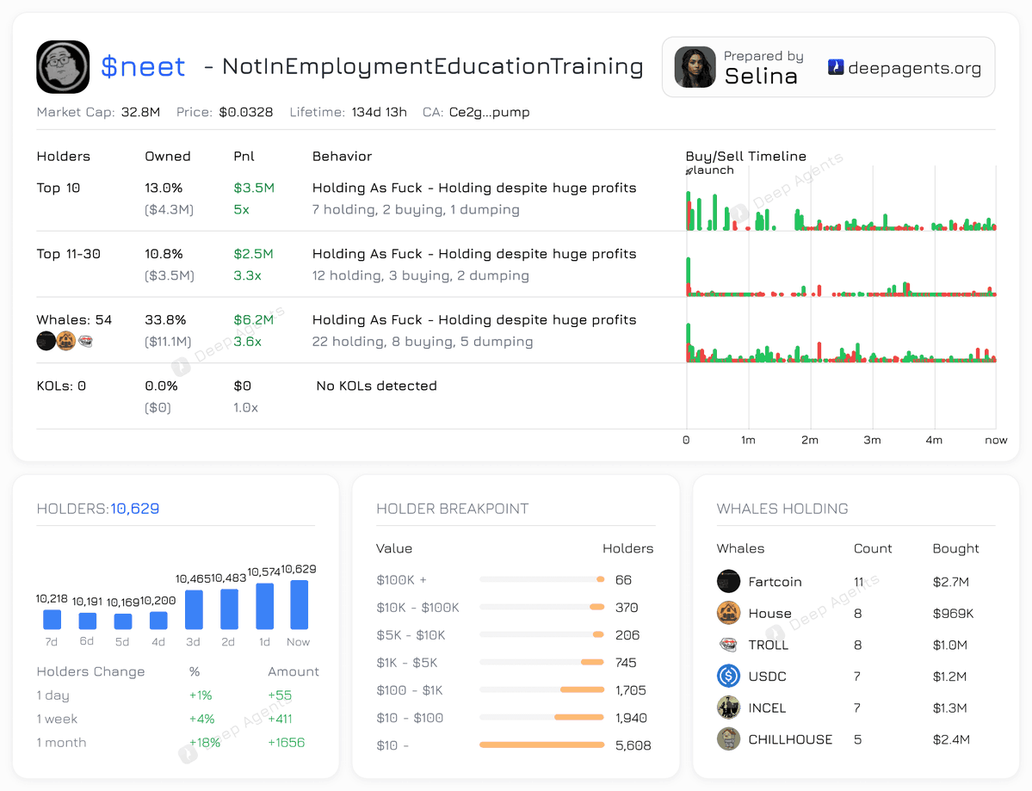Click the 'Top 11-30' holders row label
This screenshot has width=1032, height=791.
tap(68, 254)
